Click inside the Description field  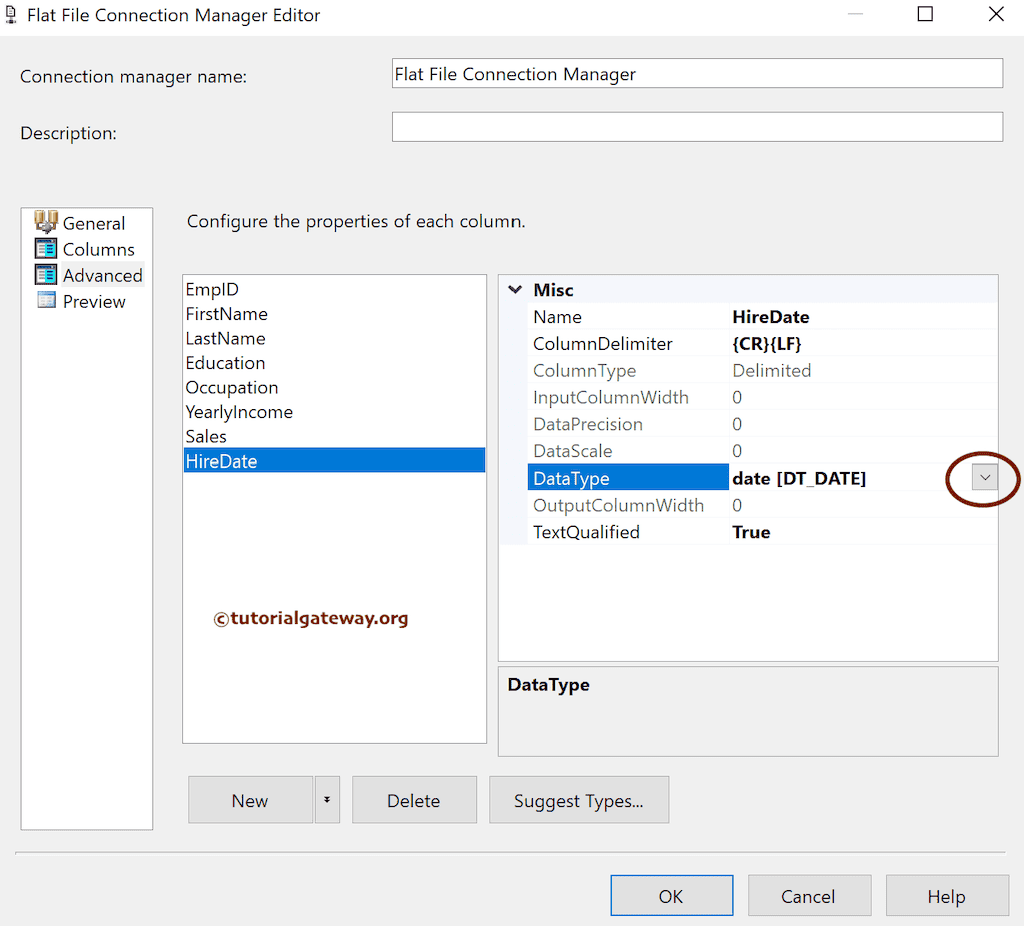(697, 126)
